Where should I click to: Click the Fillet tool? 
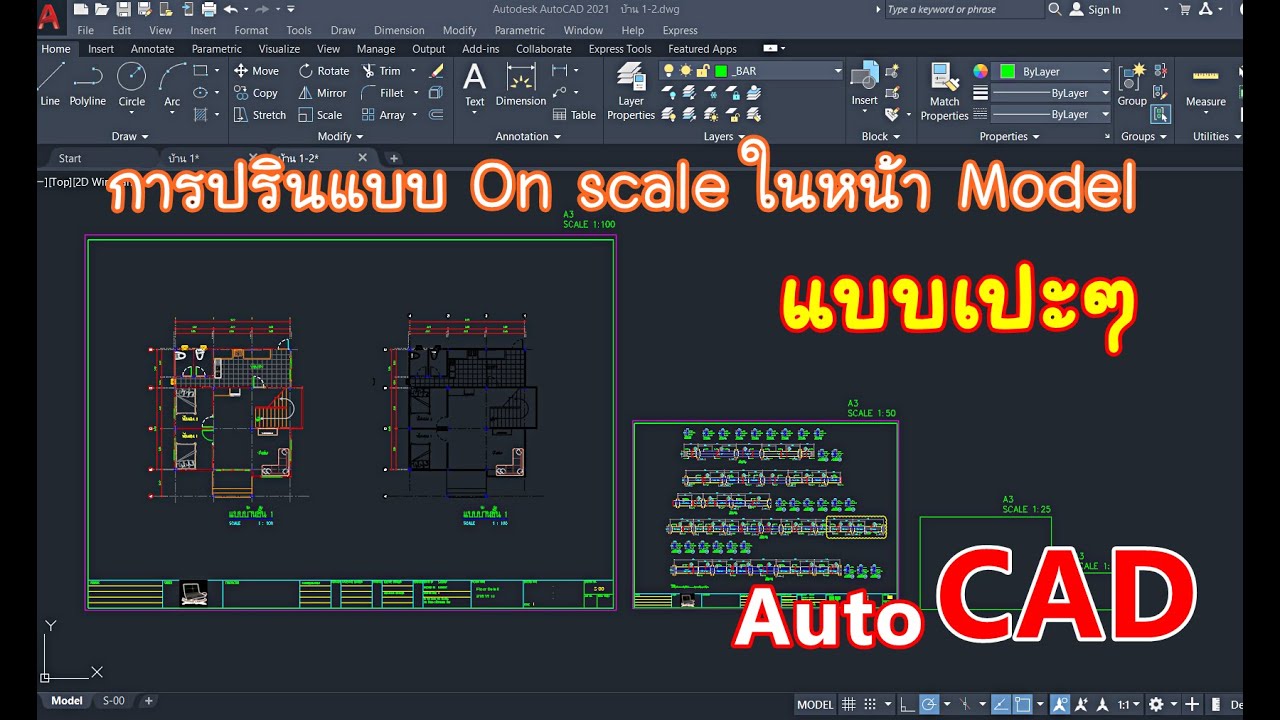383,93
